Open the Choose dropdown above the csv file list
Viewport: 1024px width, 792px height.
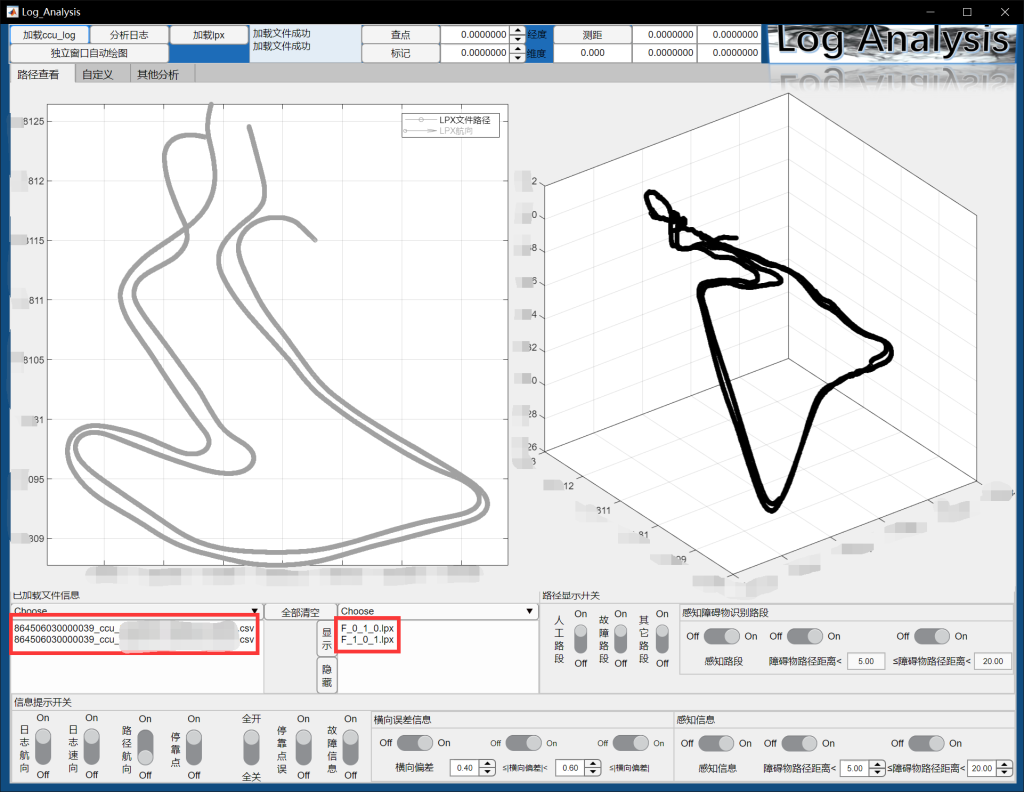coord(135,611)
